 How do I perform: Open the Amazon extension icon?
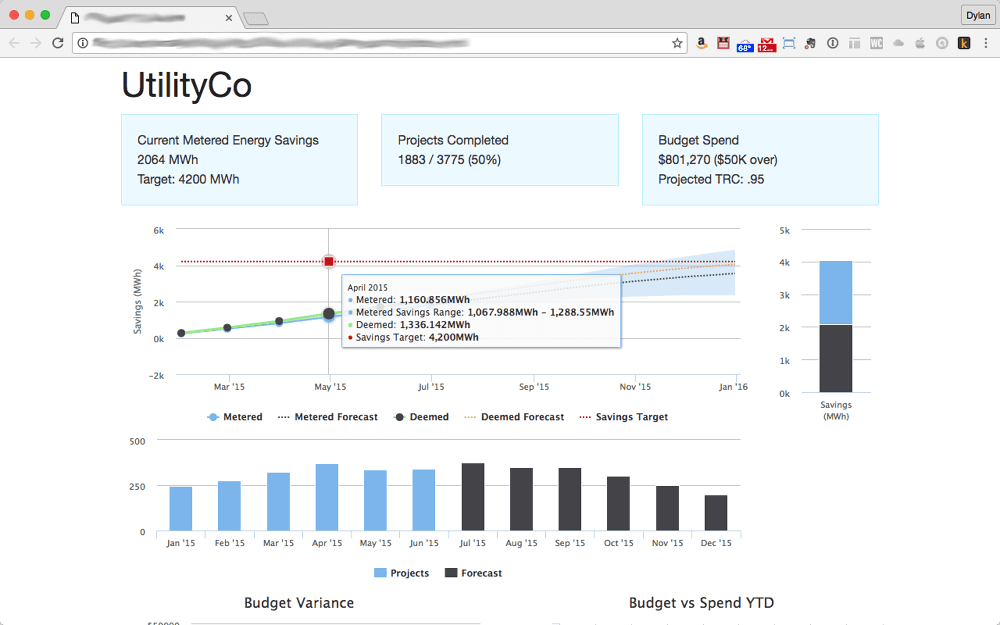tap(701, 43)
